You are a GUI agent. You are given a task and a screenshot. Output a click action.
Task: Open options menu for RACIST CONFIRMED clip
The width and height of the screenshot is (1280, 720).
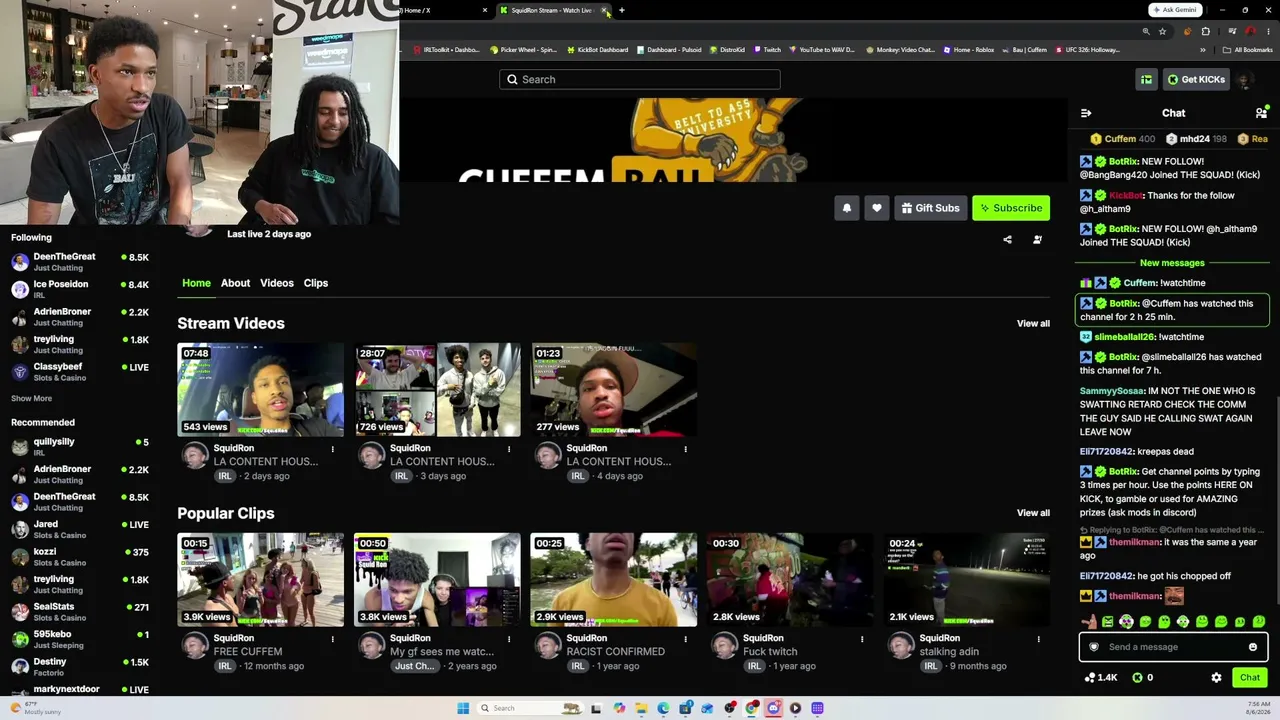[685, 638]
